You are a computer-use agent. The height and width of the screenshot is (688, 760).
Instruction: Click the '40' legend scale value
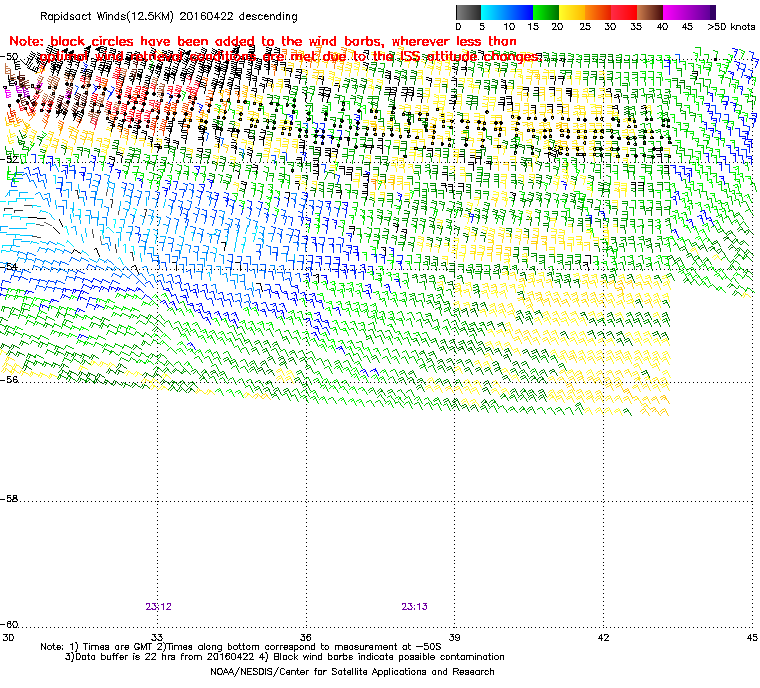(x=662, y=27)
